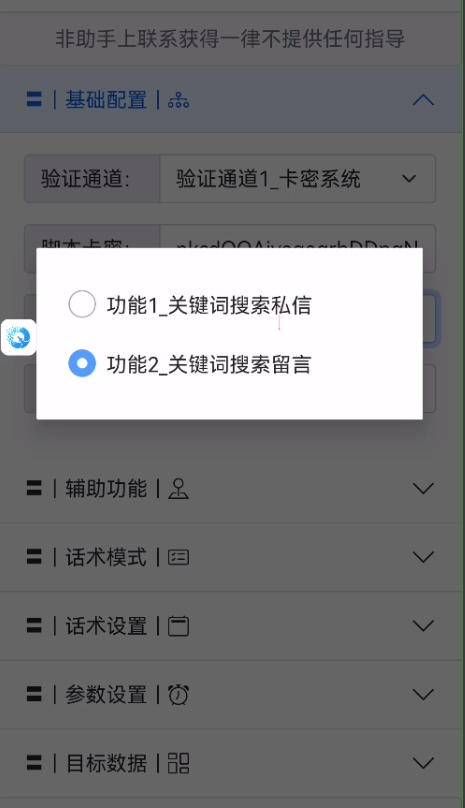Screen dimensions: 465x808
Task: Click the floating blue assistant icon
Action: click(19, 338)
